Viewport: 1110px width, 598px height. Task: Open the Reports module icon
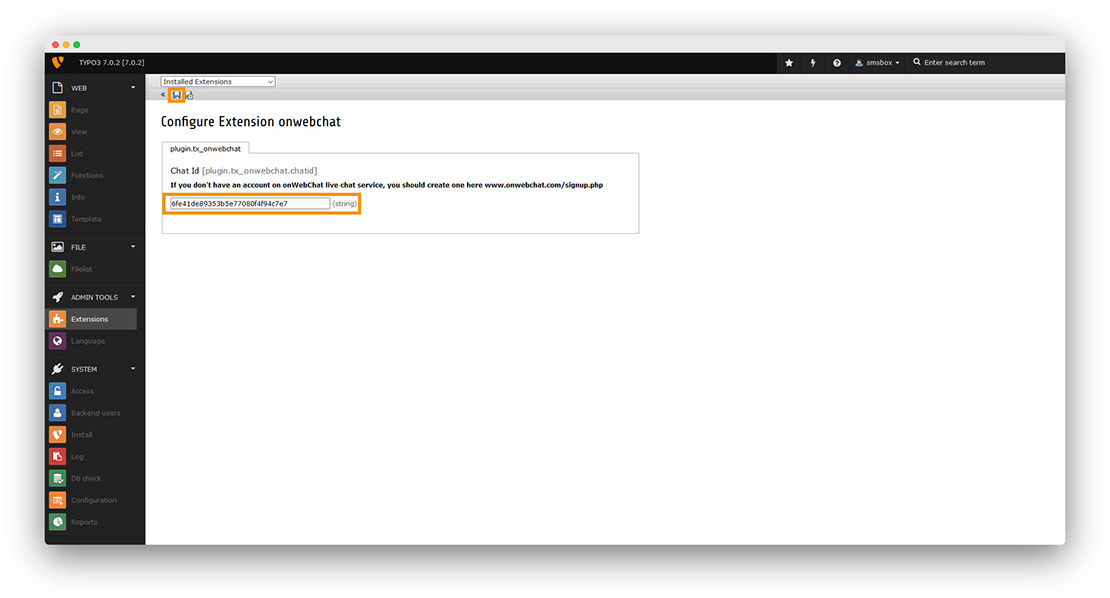[x=58, y=521]
